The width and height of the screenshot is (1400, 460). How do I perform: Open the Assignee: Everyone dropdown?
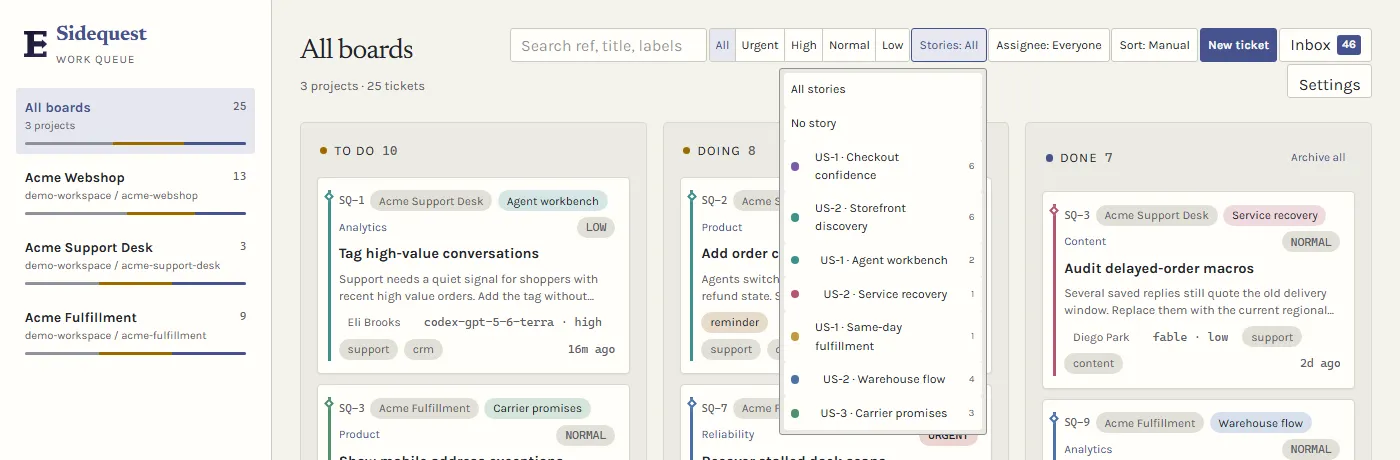(x=1049, y=45)
